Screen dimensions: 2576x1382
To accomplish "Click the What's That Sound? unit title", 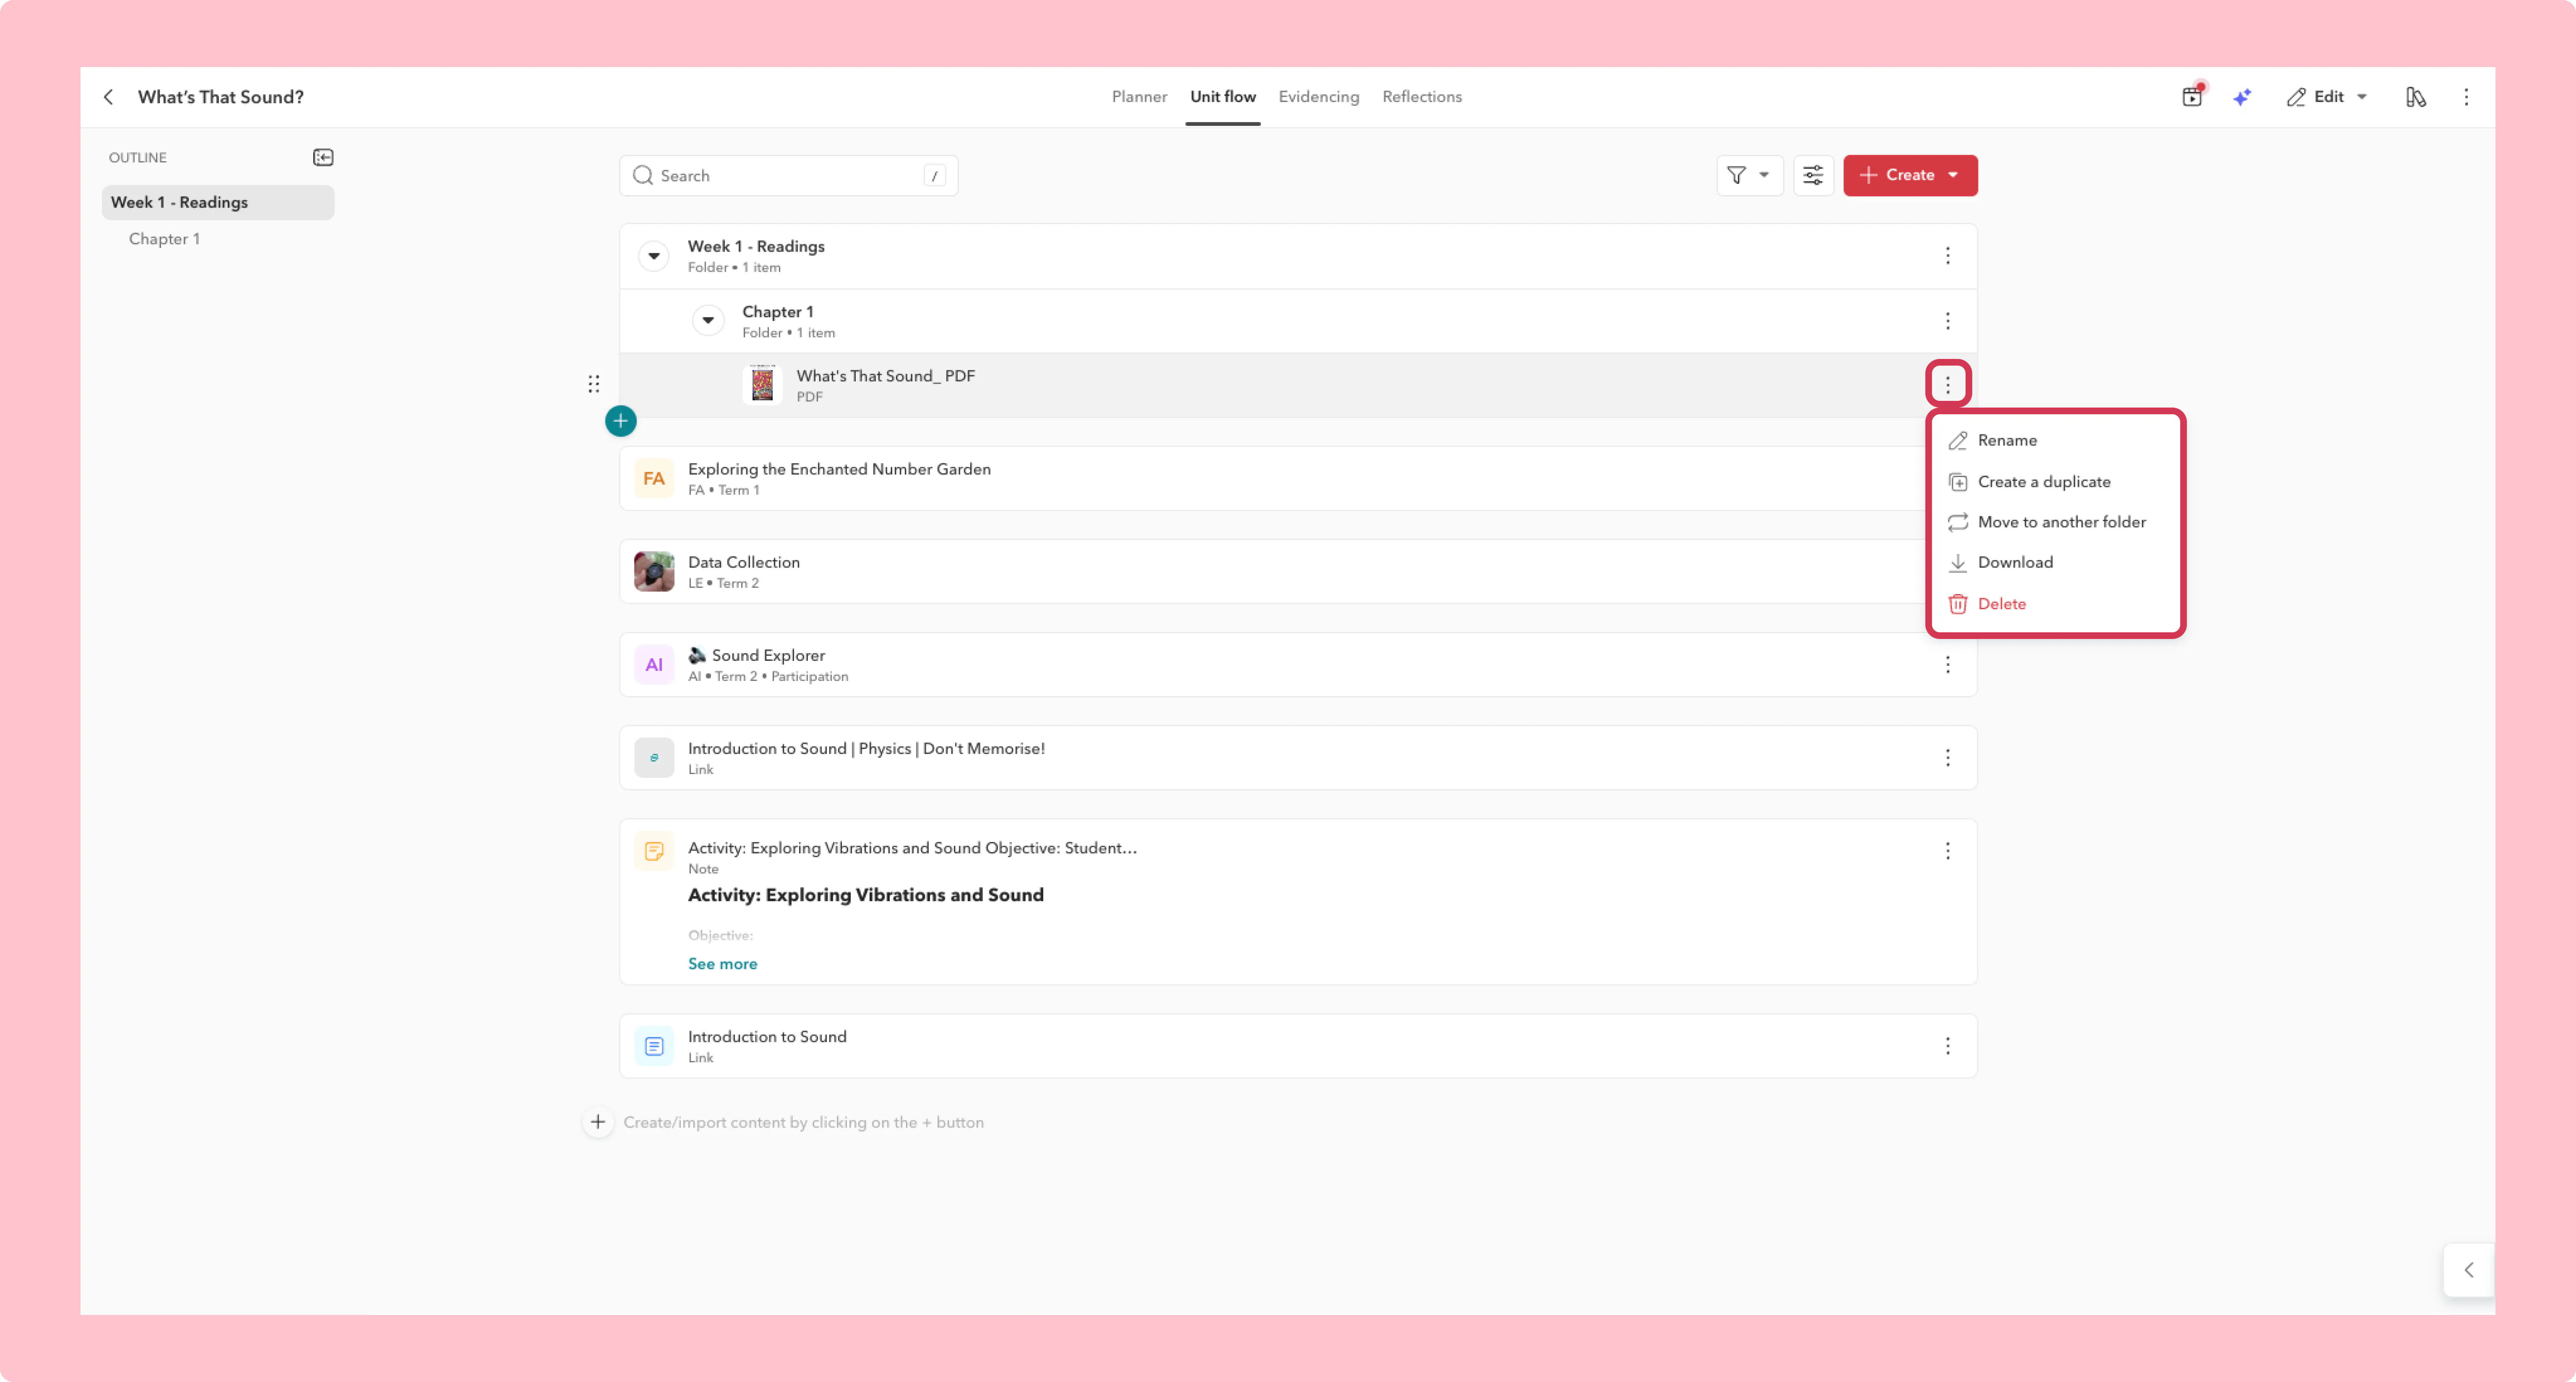I will [220, 97].
